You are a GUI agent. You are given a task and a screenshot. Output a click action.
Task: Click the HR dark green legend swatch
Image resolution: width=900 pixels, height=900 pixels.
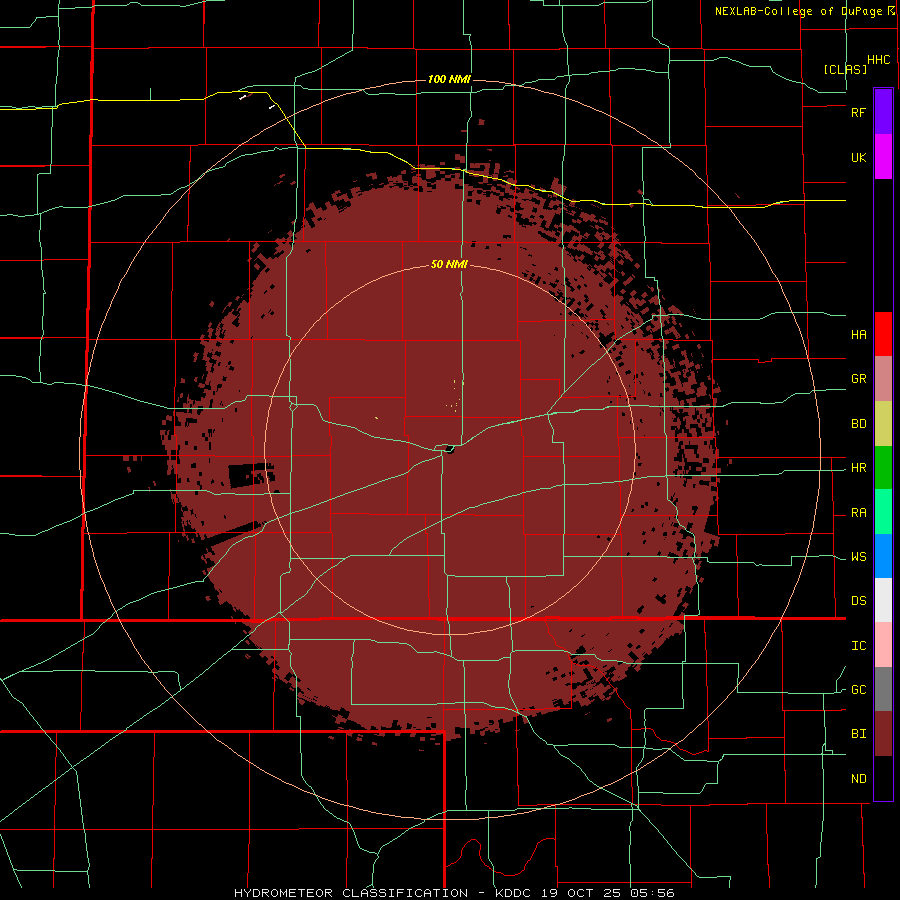click(x=883, y=468)
